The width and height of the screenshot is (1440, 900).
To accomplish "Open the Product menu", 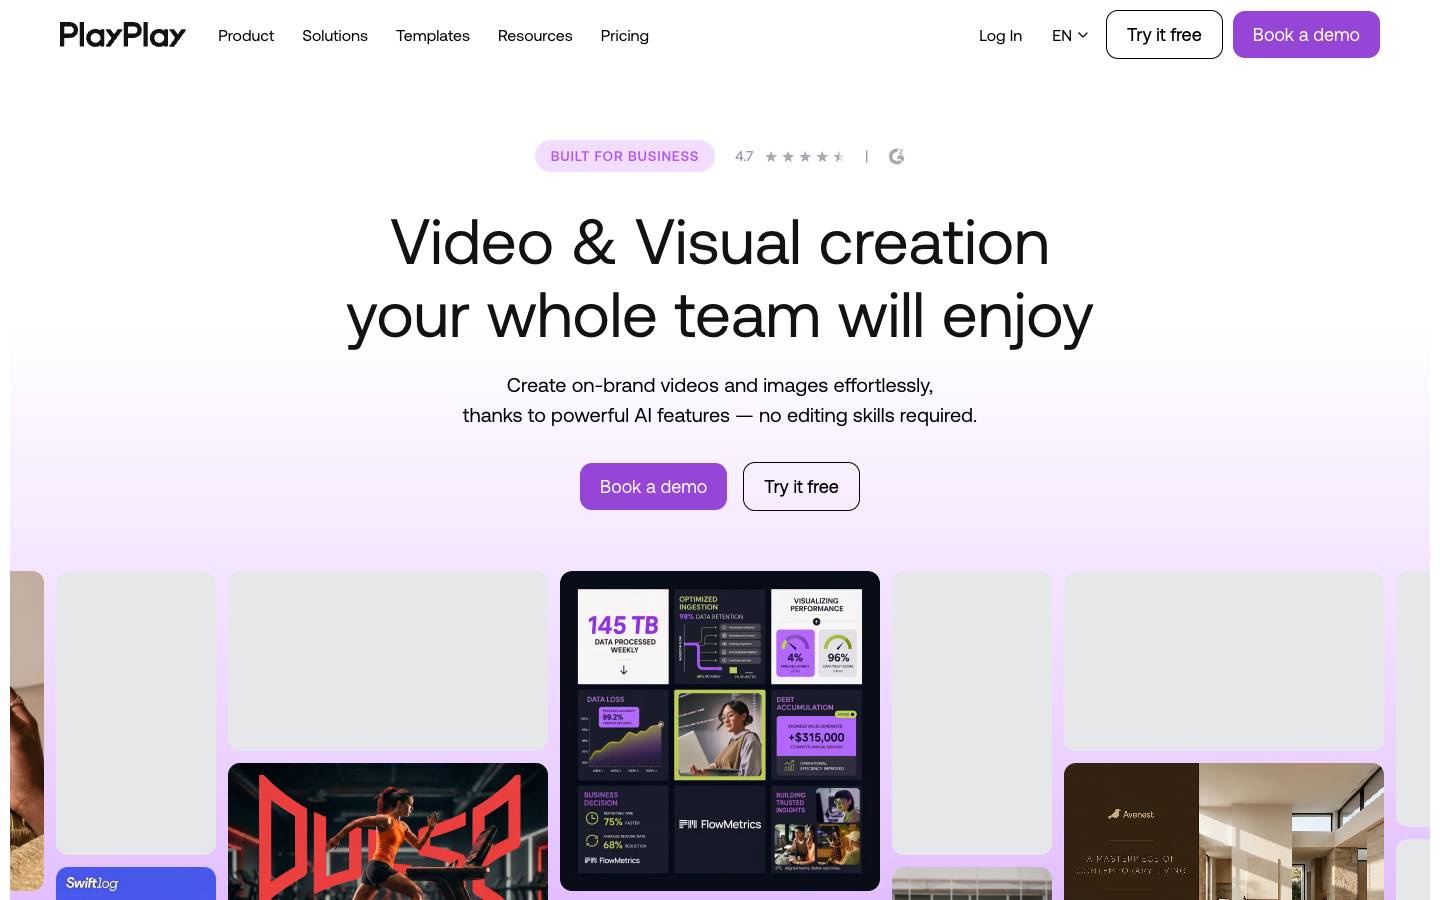I will tap(246, 36).
